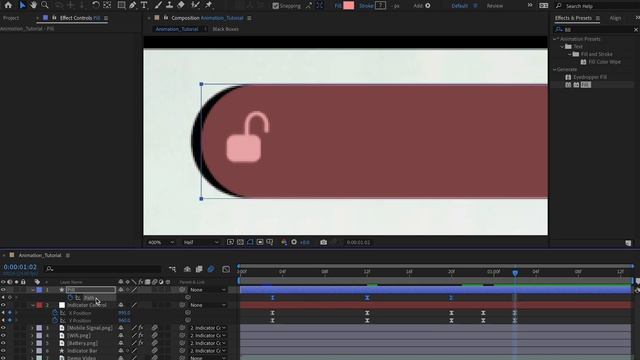Select the Effects & Presets tab
Viewport: 640px width, 360px height.
(x=573, y=18)
